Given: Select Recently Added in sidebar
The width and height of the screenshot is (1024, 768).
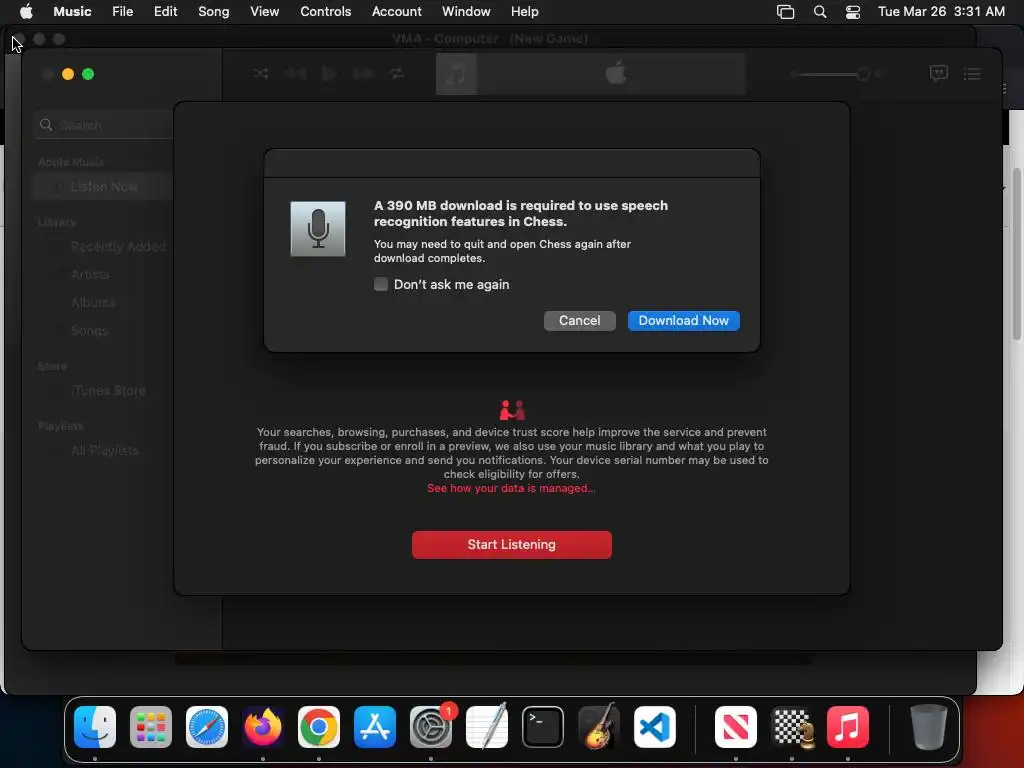Looking at the screenshot, I should click(118, 247).
